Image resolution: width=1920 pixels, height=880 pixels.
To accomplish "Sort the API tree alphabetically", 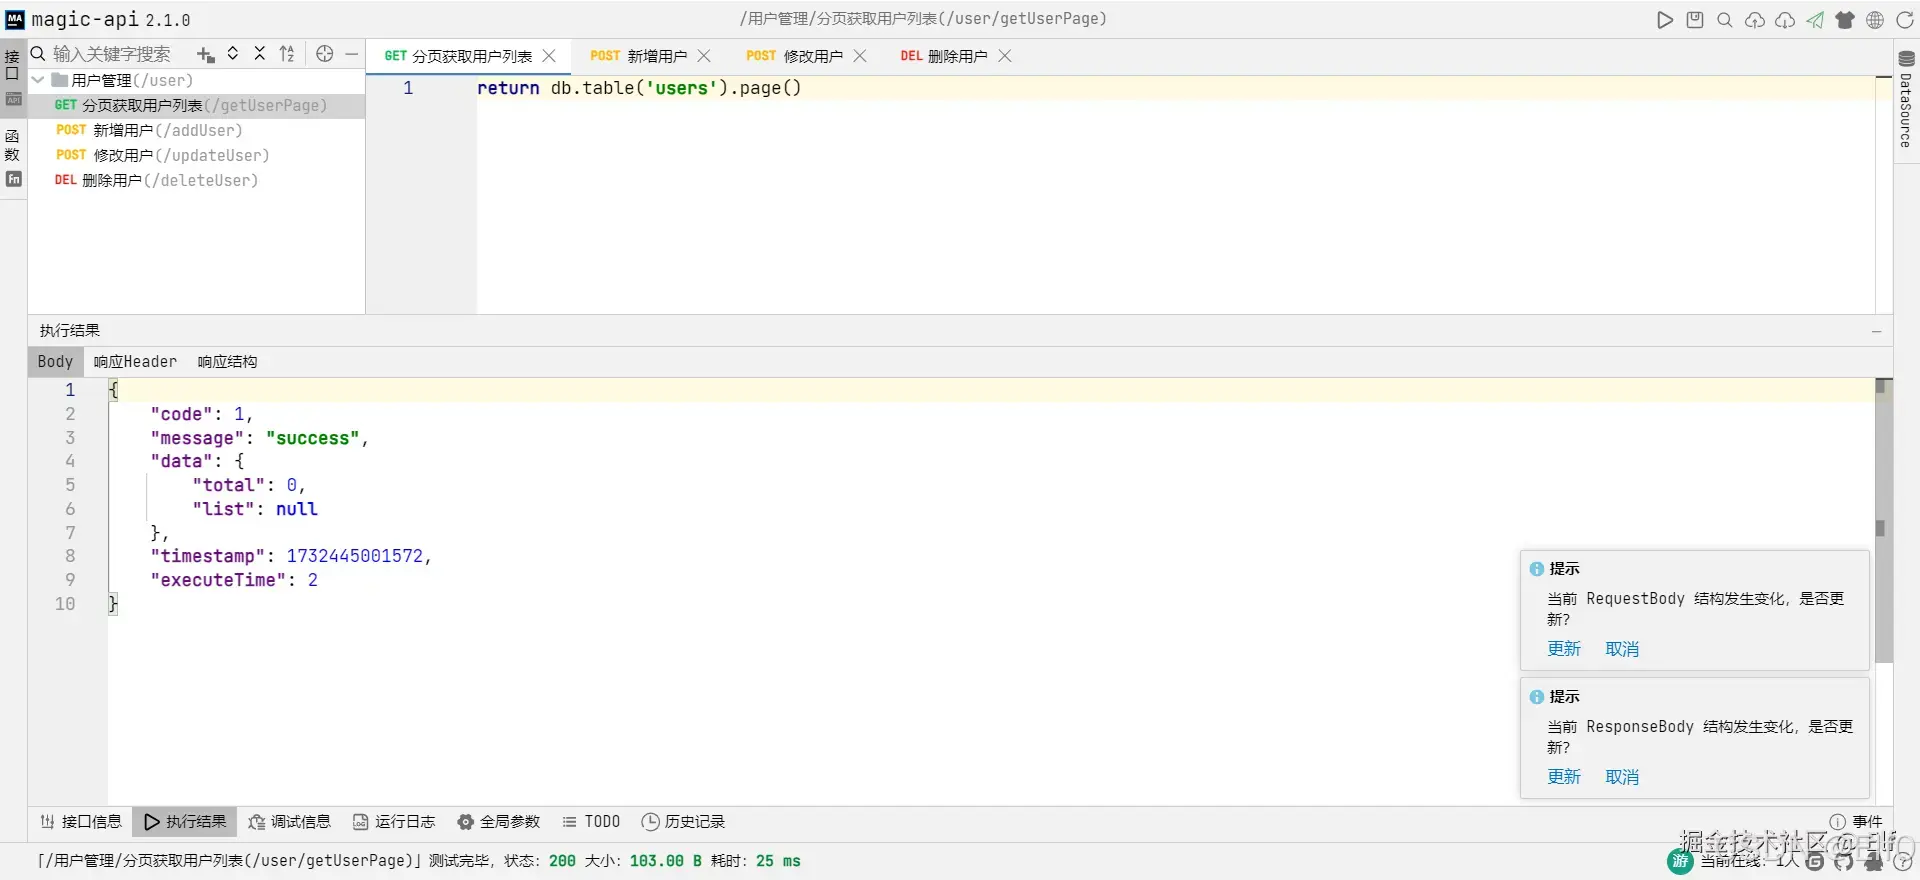I will [x=287, y=54].
